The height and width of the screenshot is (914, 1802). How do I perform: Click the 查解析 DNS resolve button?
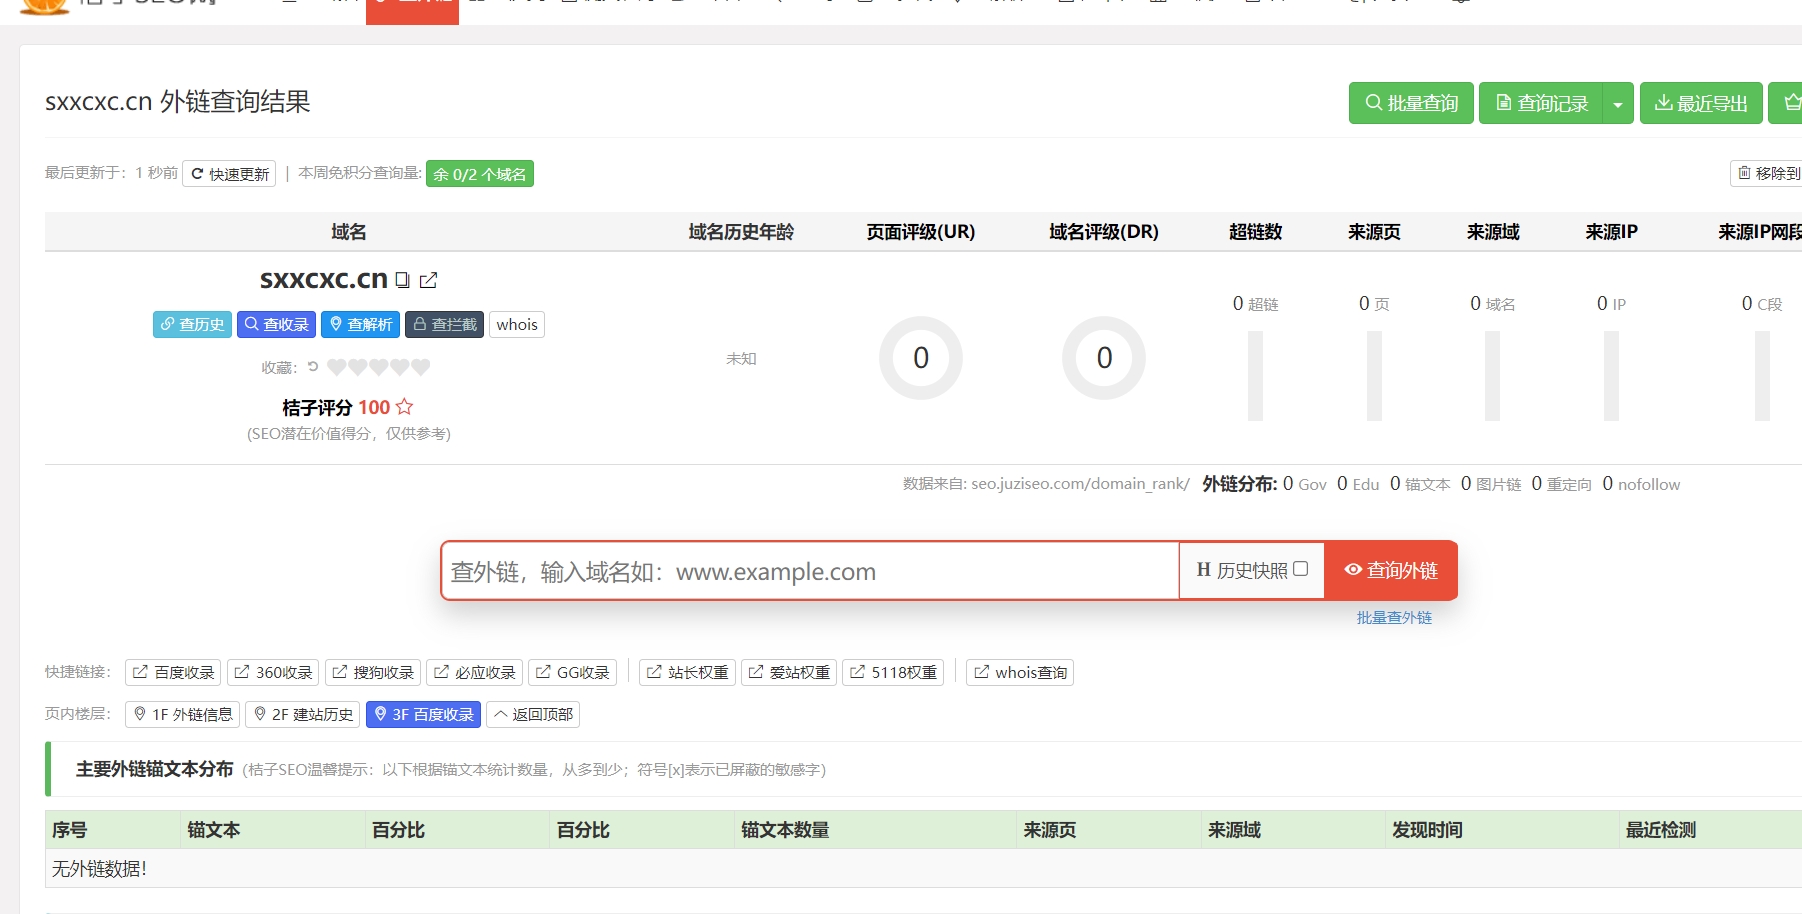coord(360,324)
